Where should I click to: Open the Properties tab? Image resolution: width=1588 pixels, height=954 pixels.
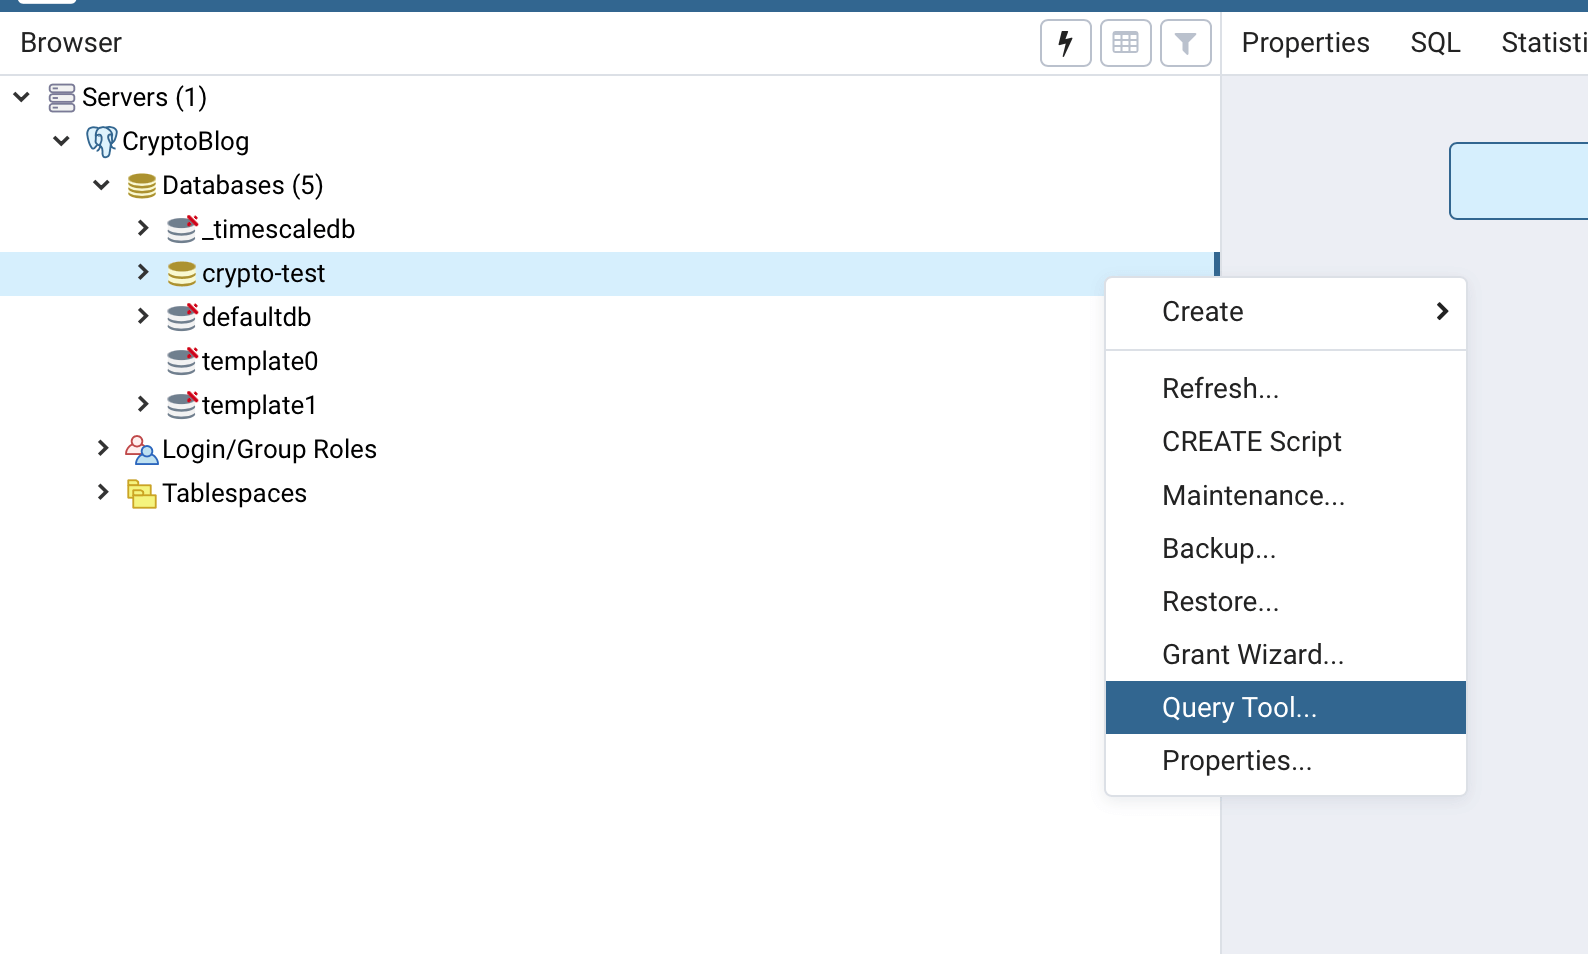coord(1305,43)
